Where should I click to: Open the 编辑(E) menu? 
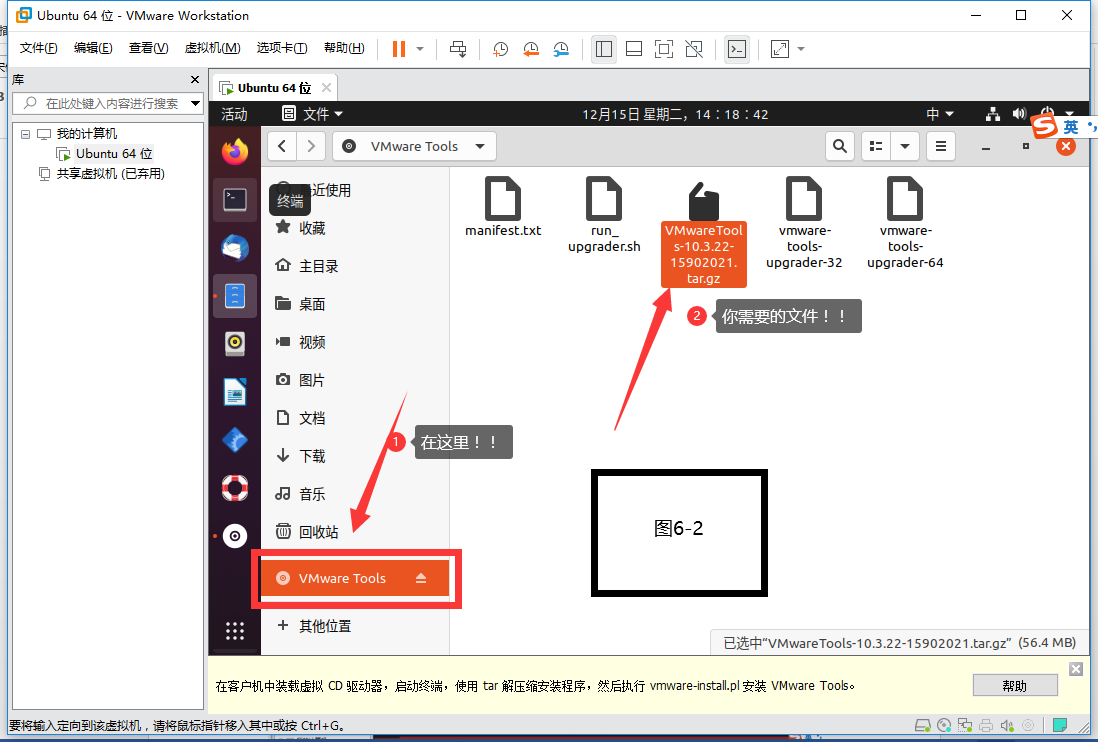coord(93,48)
